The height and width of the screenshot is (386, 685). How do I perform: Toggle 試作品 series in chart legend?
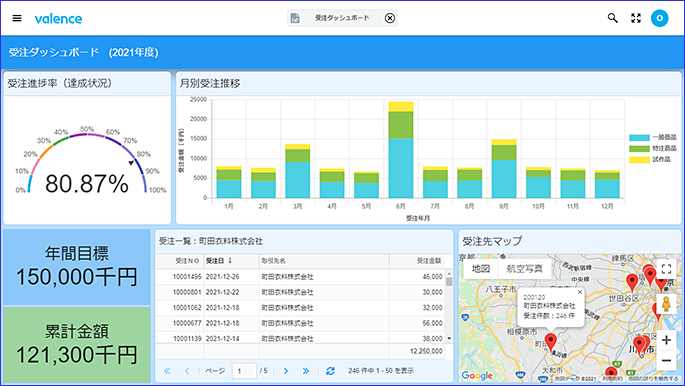coord(650,159)
